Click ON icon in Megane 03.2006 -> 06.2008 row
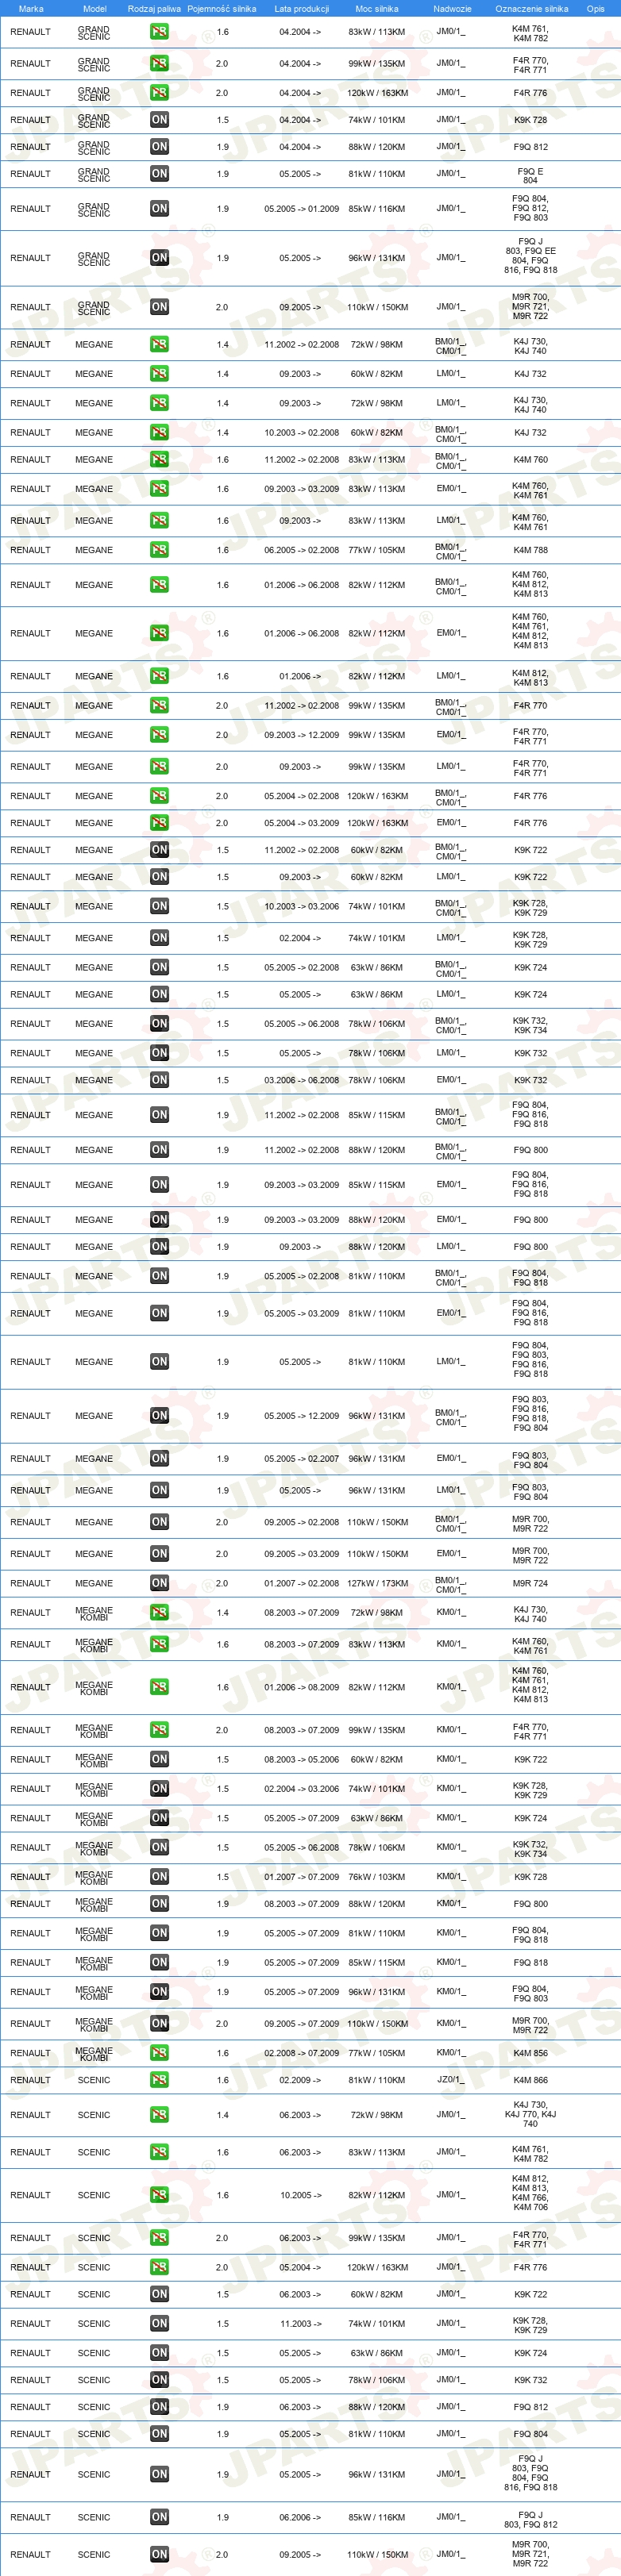621x2576 pixels. pyautogui.click(x=159, y=1080)
